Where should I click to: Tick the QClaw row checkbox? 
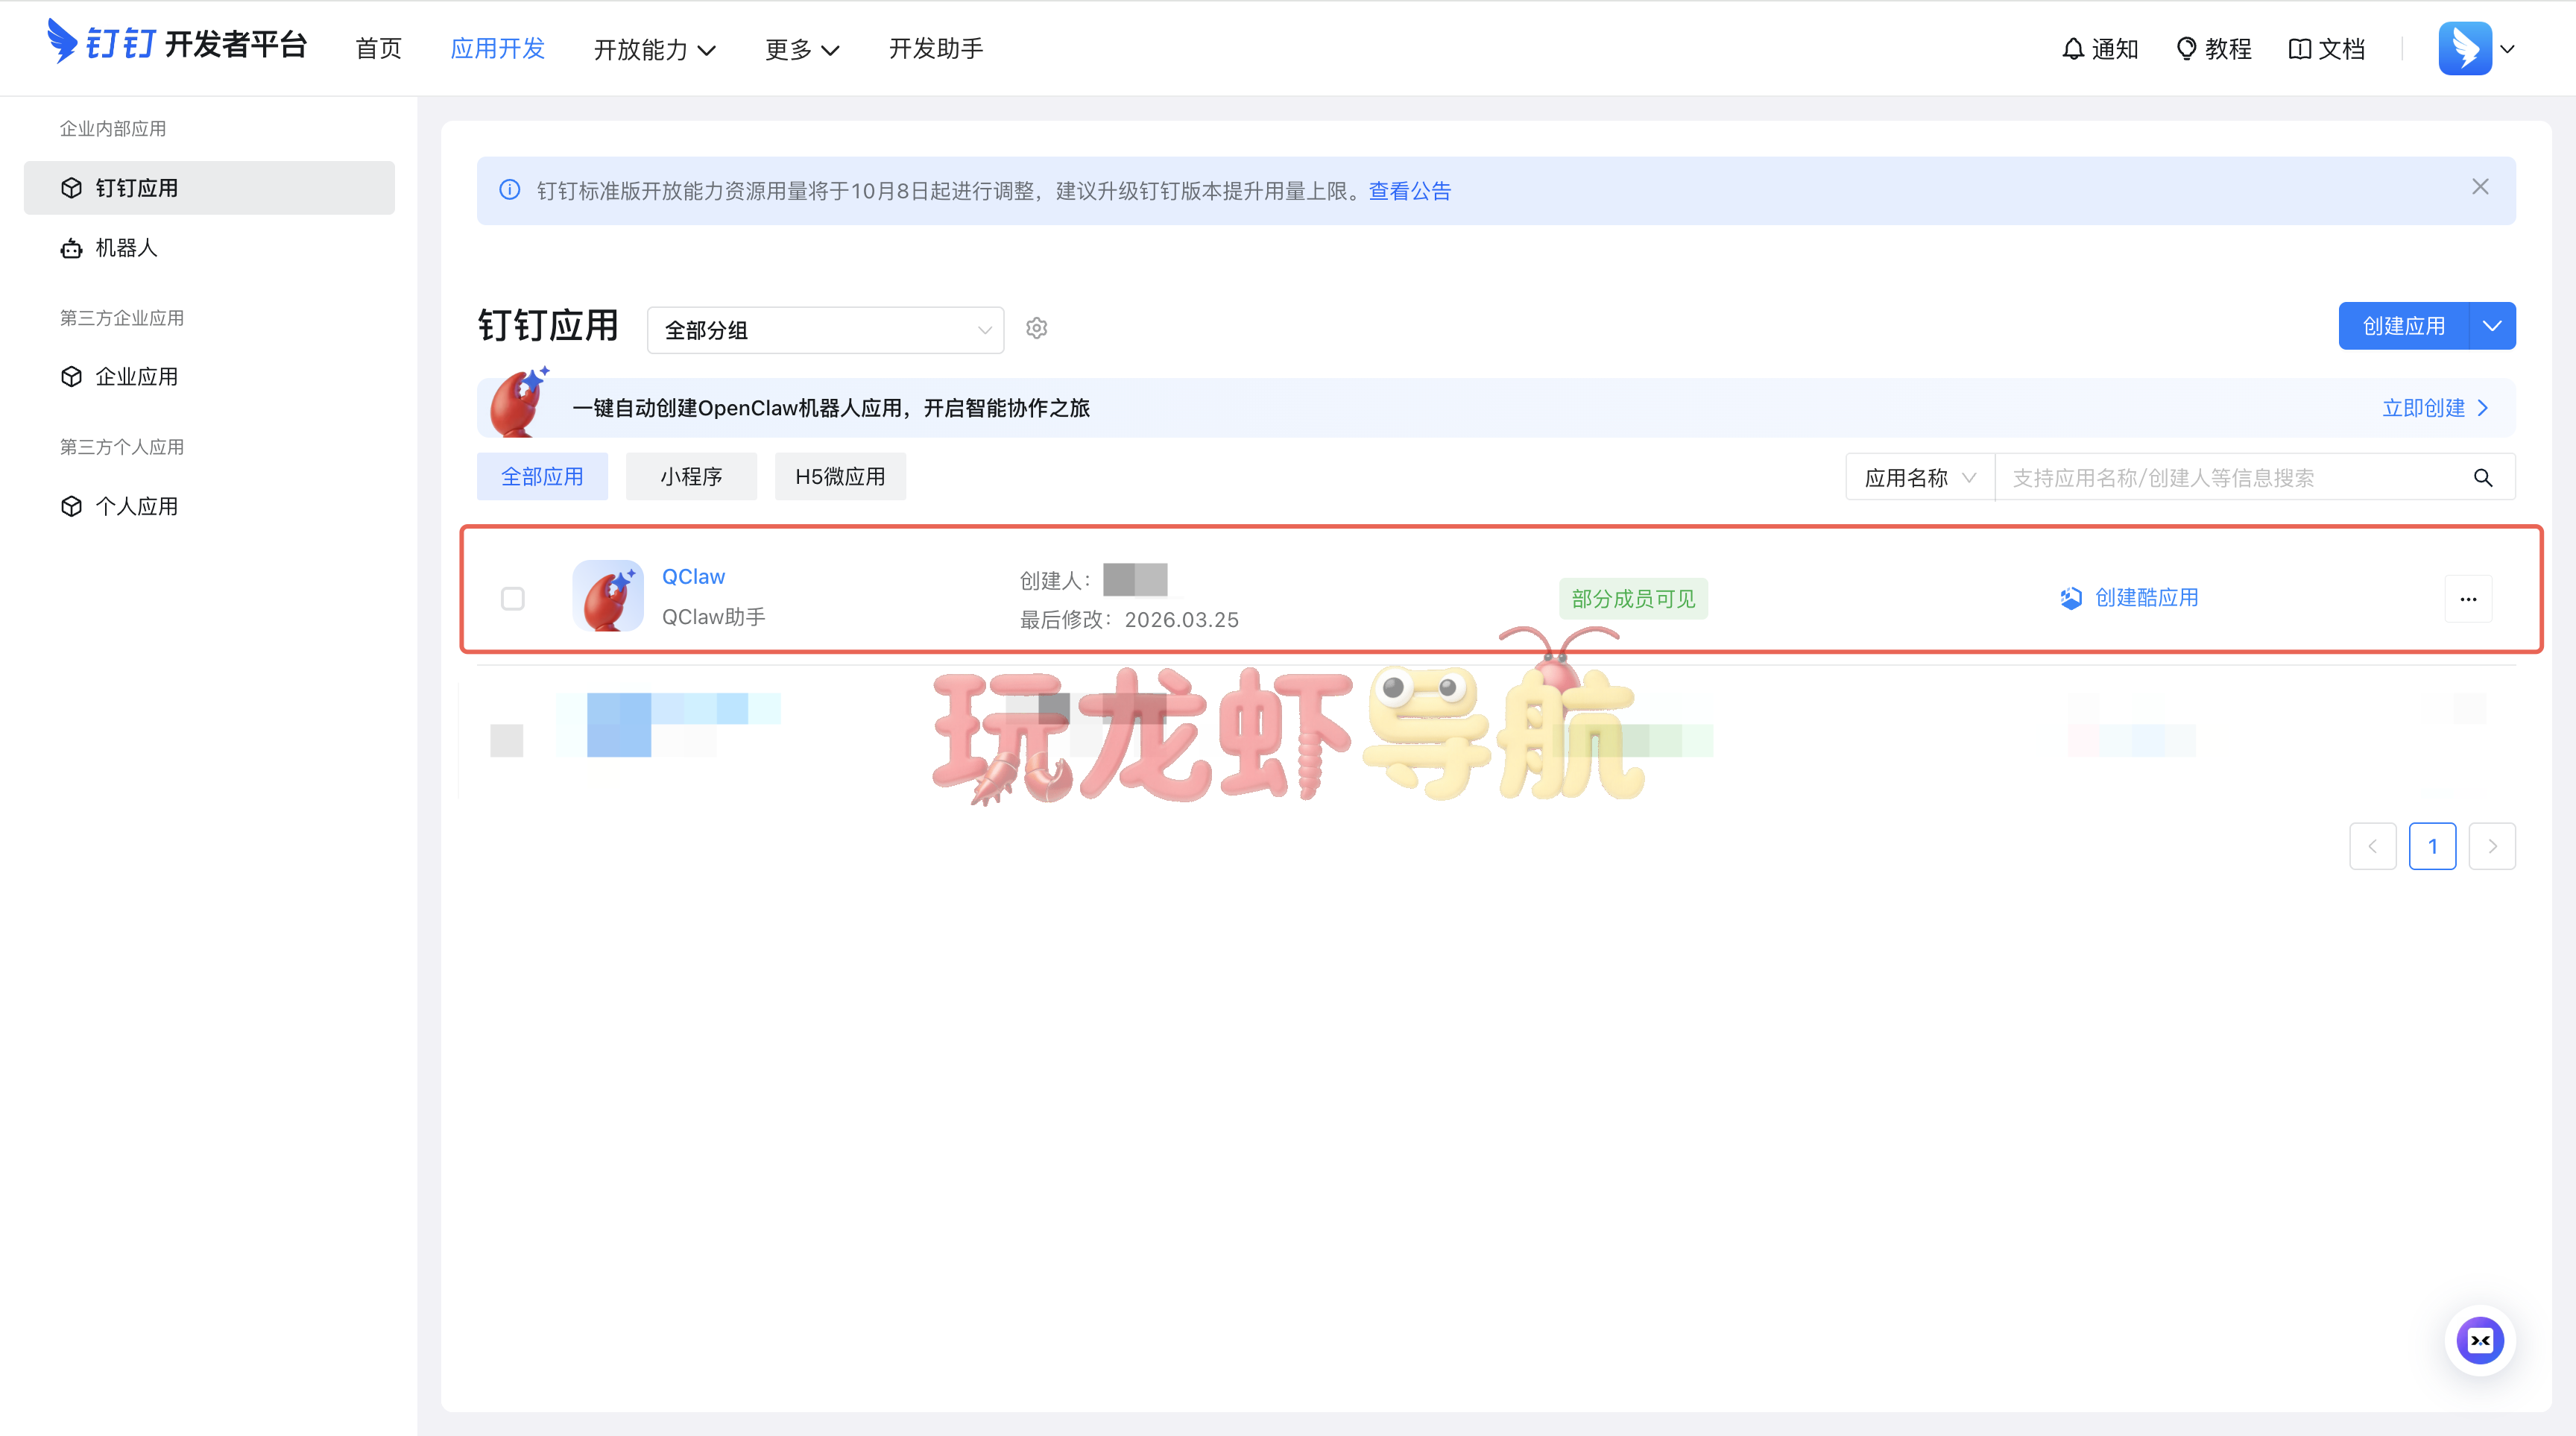[x=512, y=598]
